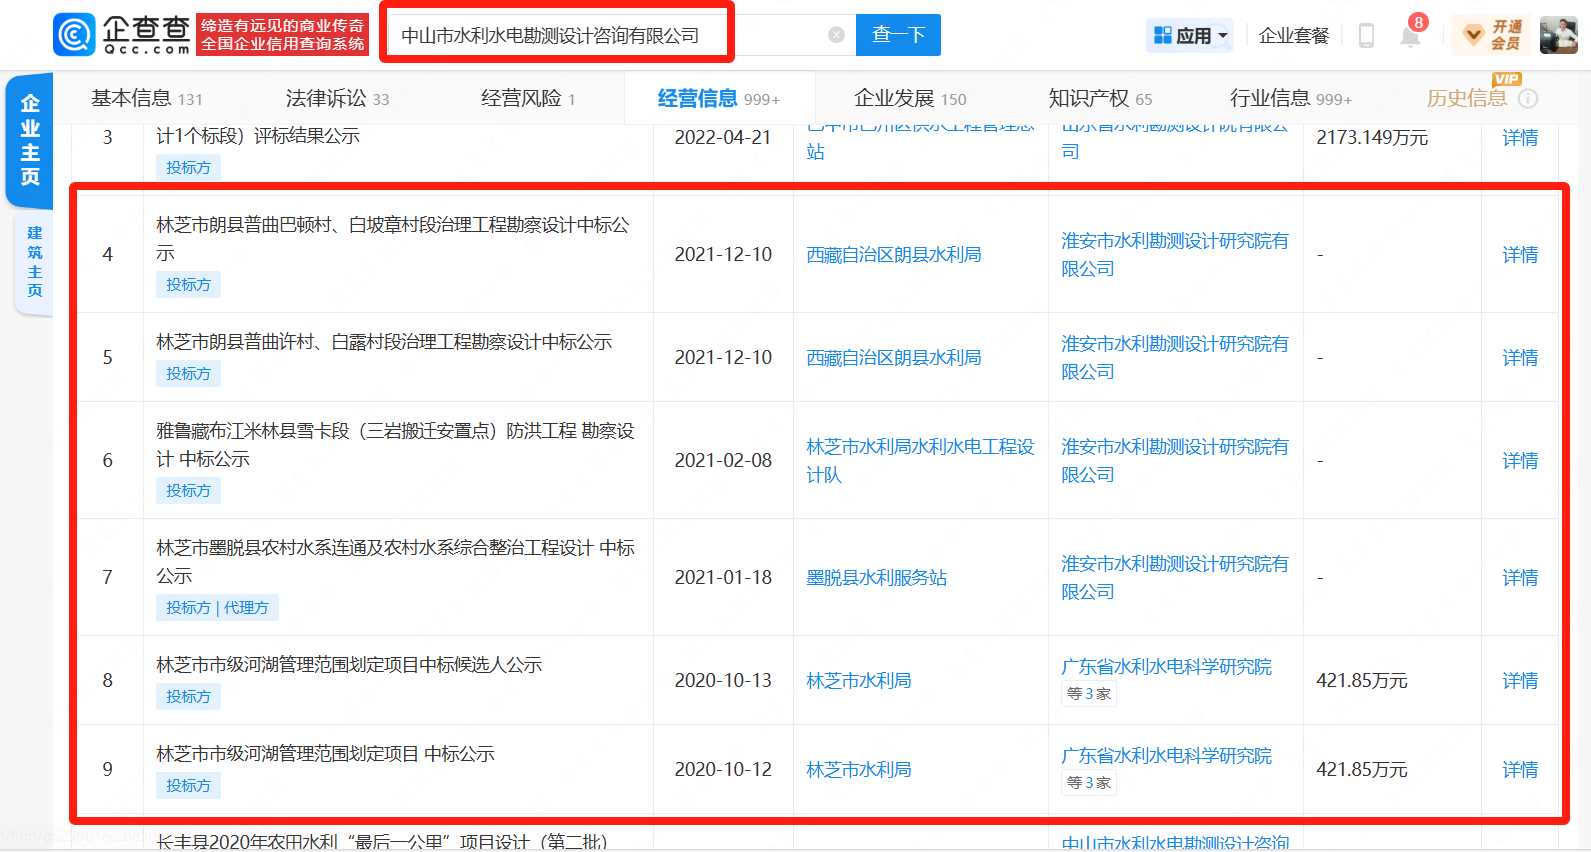Click 投标方 | 代理方 tag in row 7
The width and height of the screenshot is (1591, 852).
click(x=217, y=607)
